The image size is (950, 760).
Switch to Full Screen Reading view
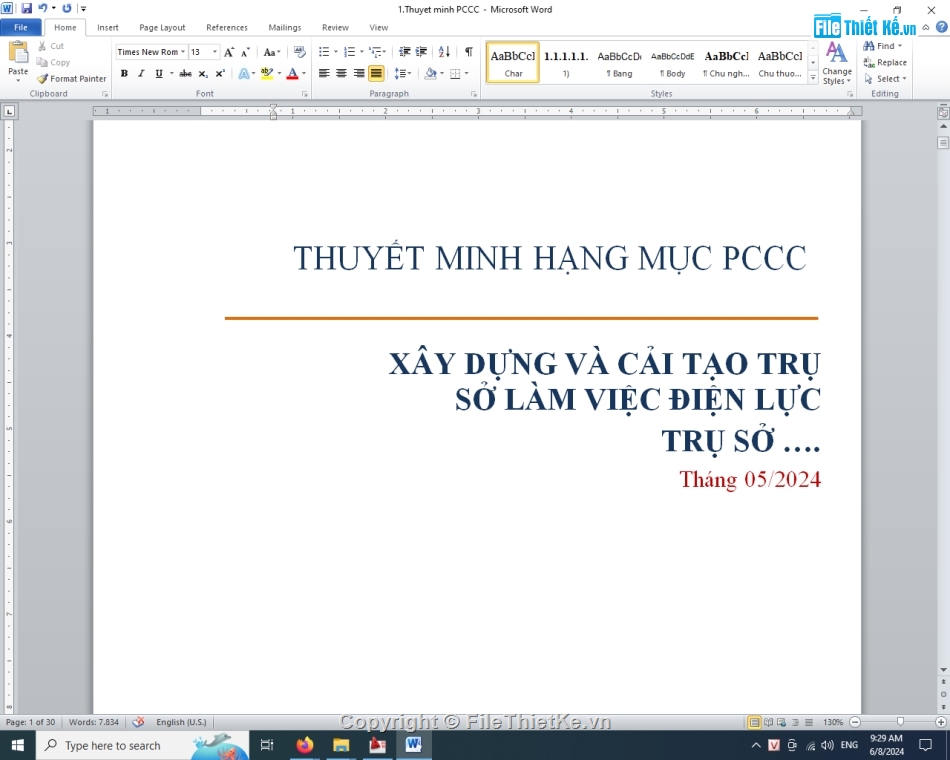pyautogui.click(x=768, y=722)
